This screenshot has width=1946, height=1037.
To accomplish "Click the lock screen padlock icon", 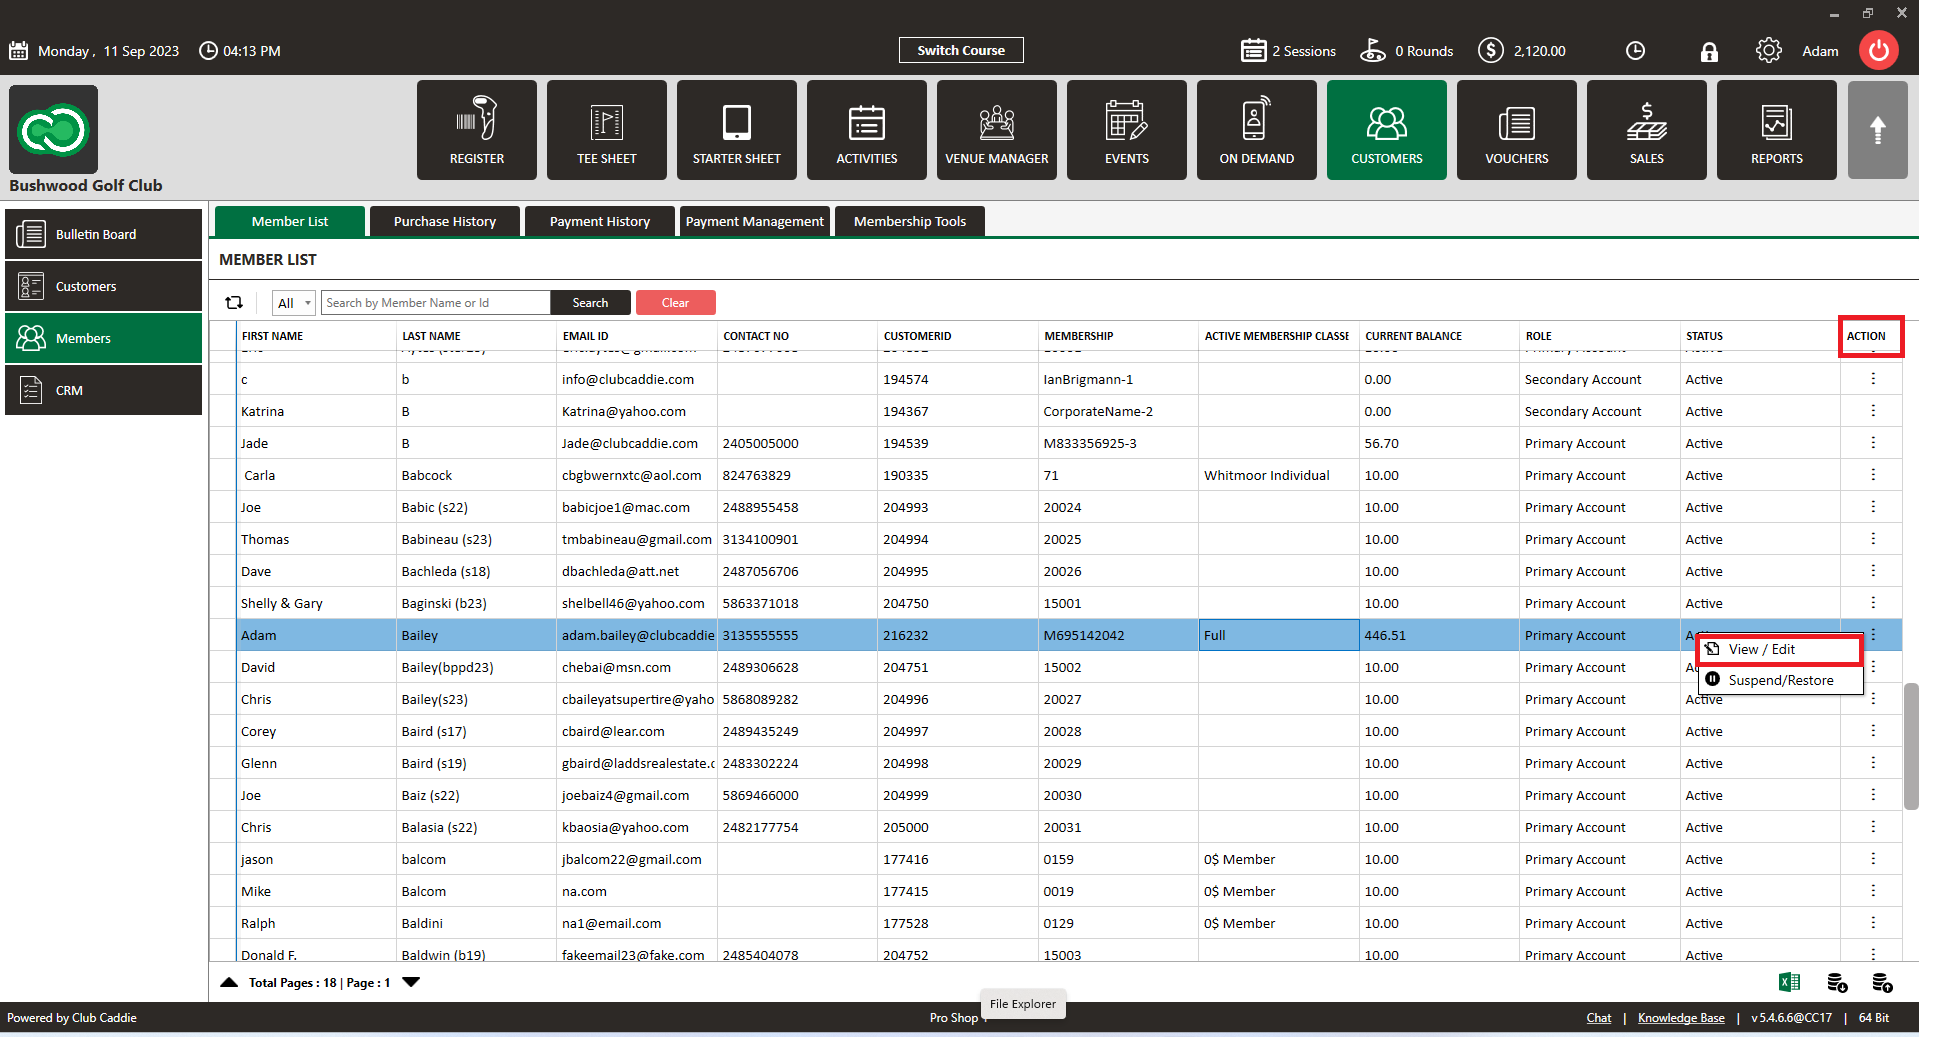I will (x=1709, y=51).
